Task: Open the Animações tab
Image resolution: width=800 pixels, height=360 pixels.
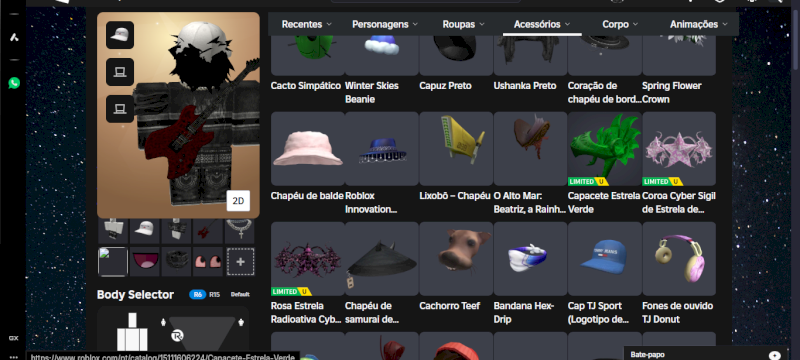Action: [x=699, y=24]
